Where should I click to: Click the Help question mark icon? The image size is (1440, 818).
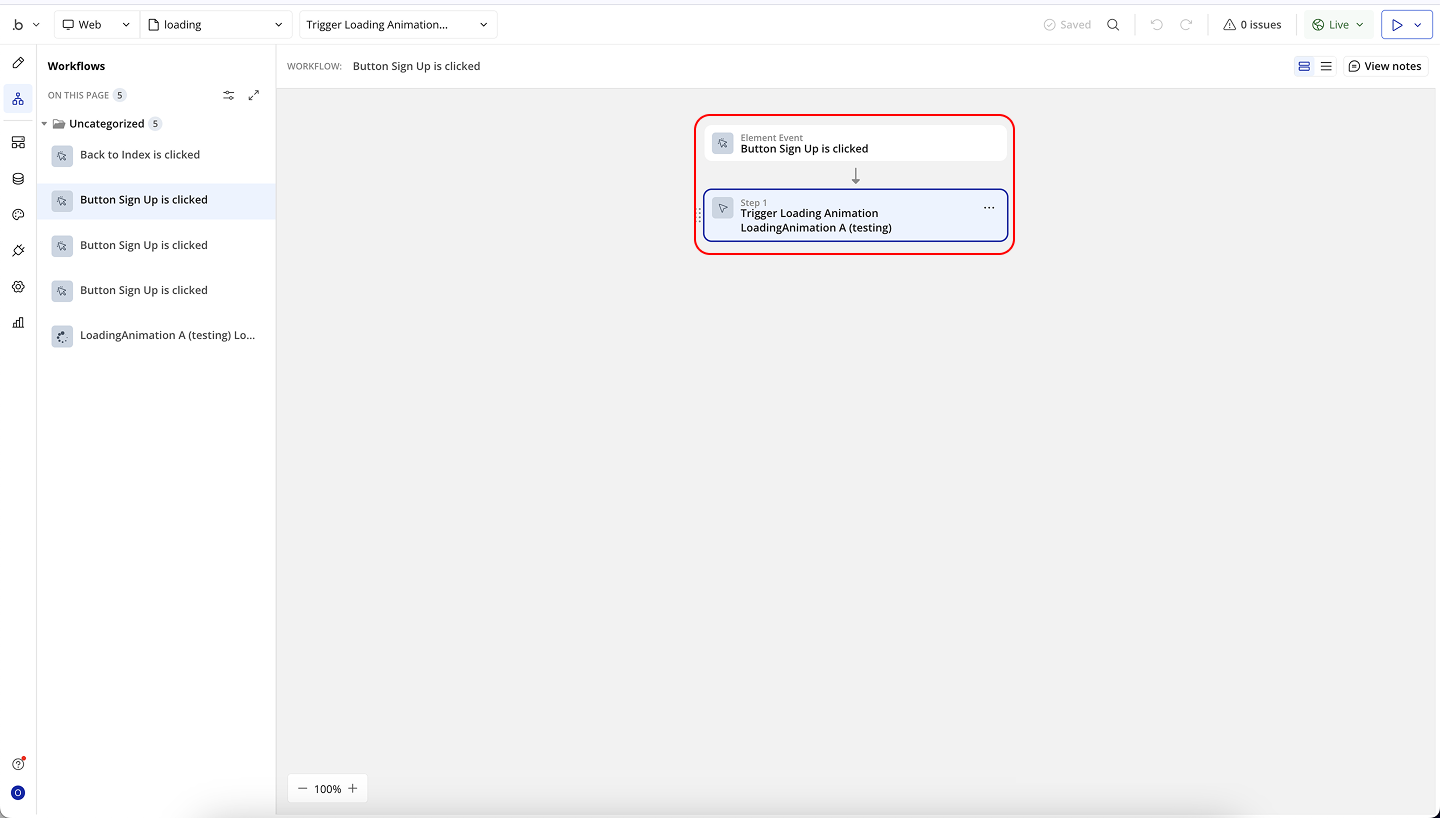pyautogui.click(x=18, y=764)
